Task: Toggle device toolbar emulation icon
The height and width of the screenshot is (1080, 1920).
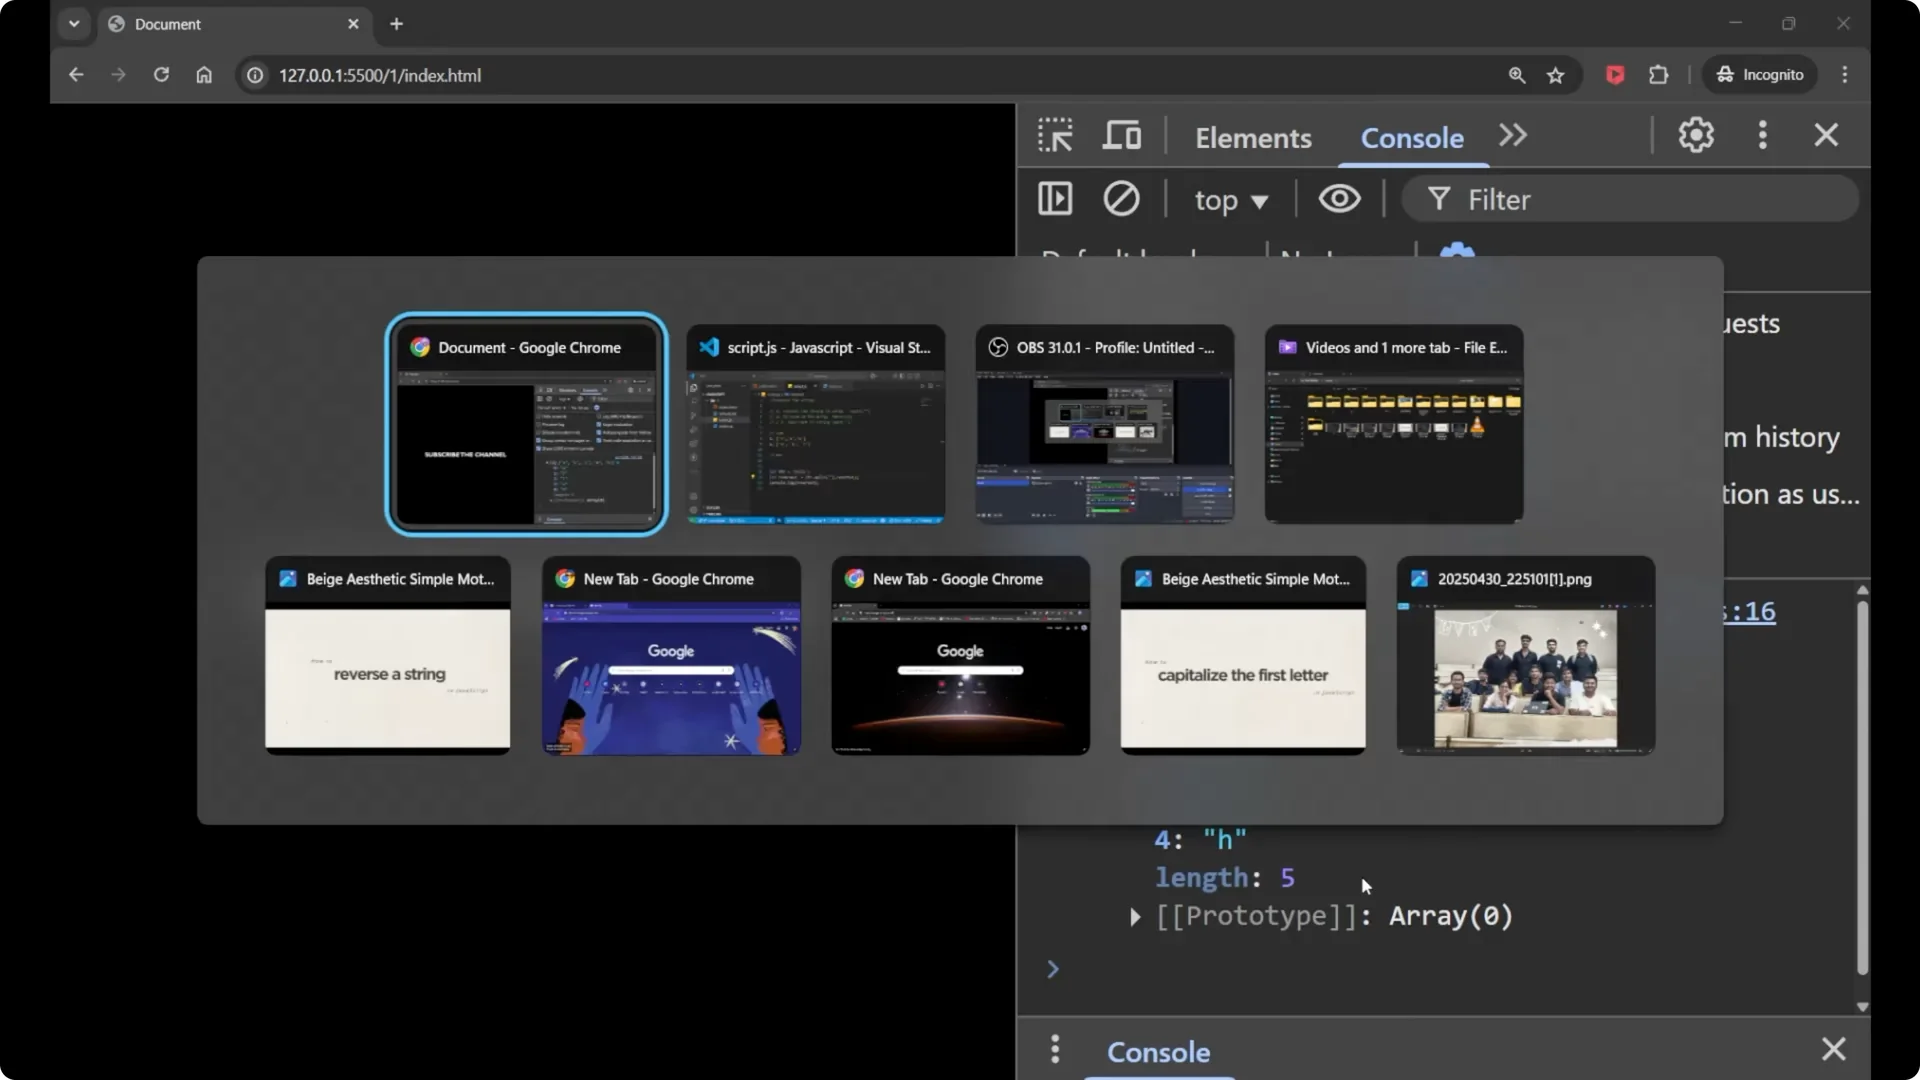Action: pos(1121,135)
